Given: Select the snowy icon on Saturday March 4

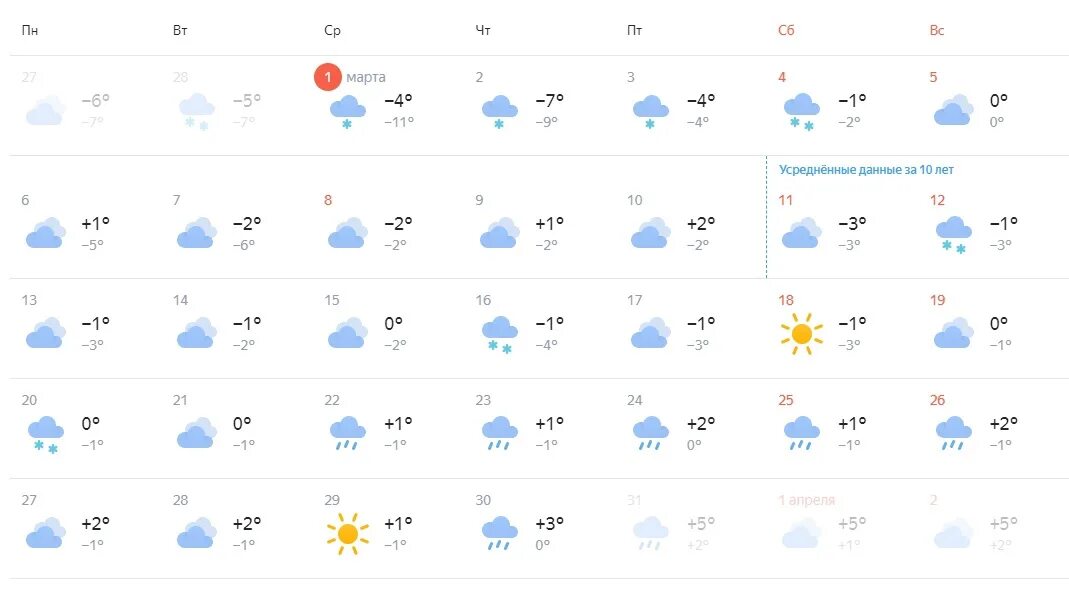Looking at the screenshot, I should click(x=801, y=111).
